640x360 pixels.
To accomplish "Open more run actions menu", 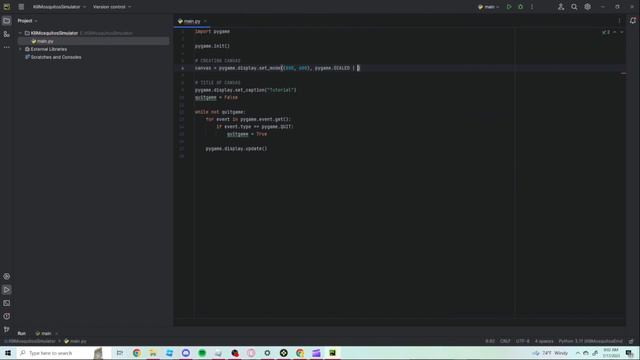I will [532, 7].
